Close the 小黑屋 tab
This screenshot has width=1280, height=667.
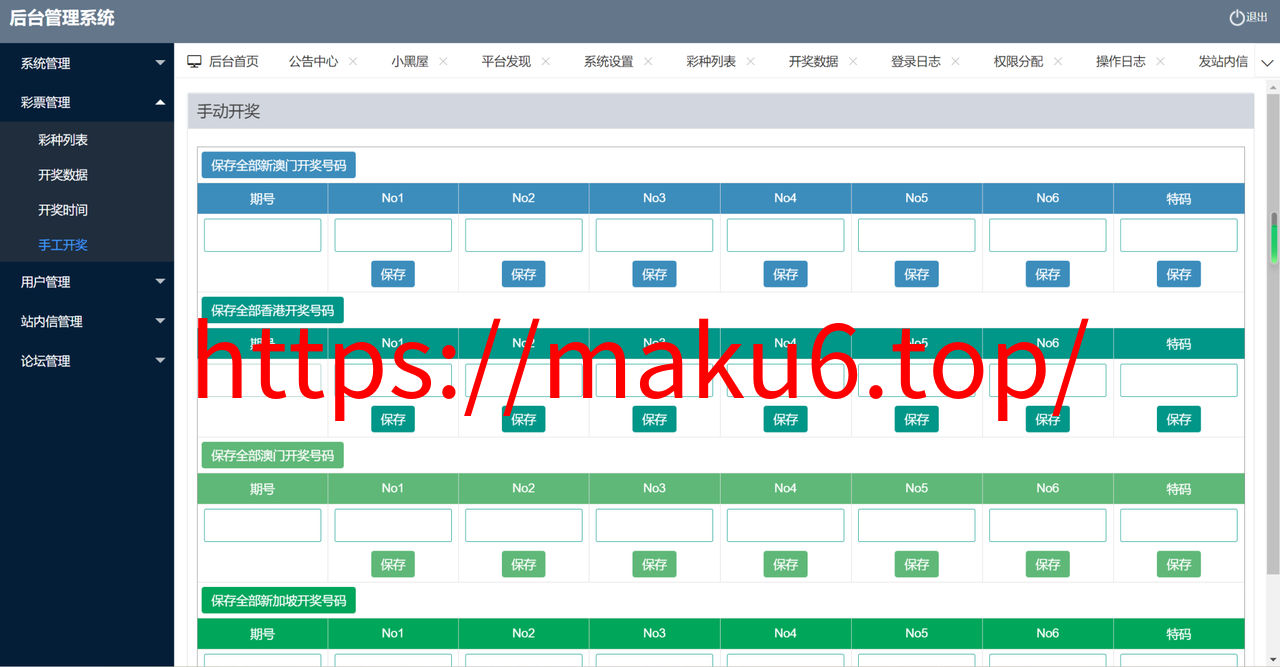(443, 61)
